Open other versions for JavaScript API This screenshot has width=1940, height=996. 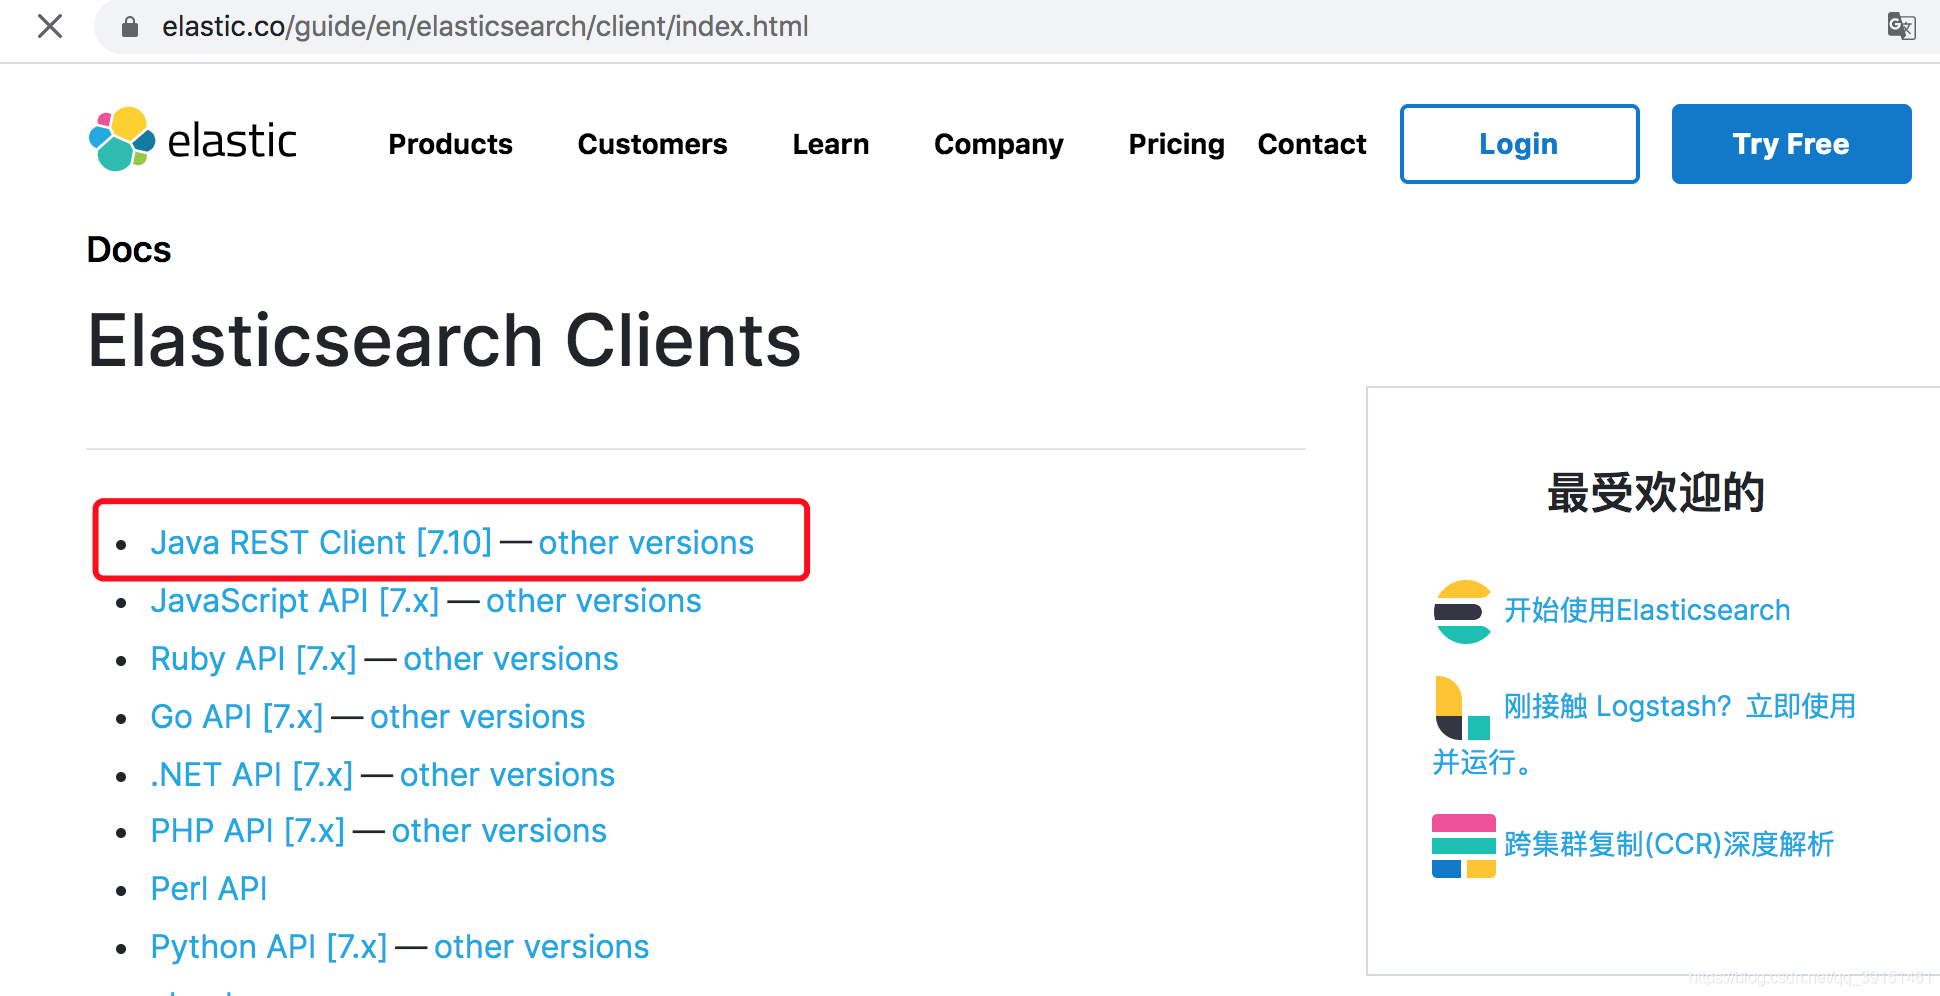[x=594, y=601]
